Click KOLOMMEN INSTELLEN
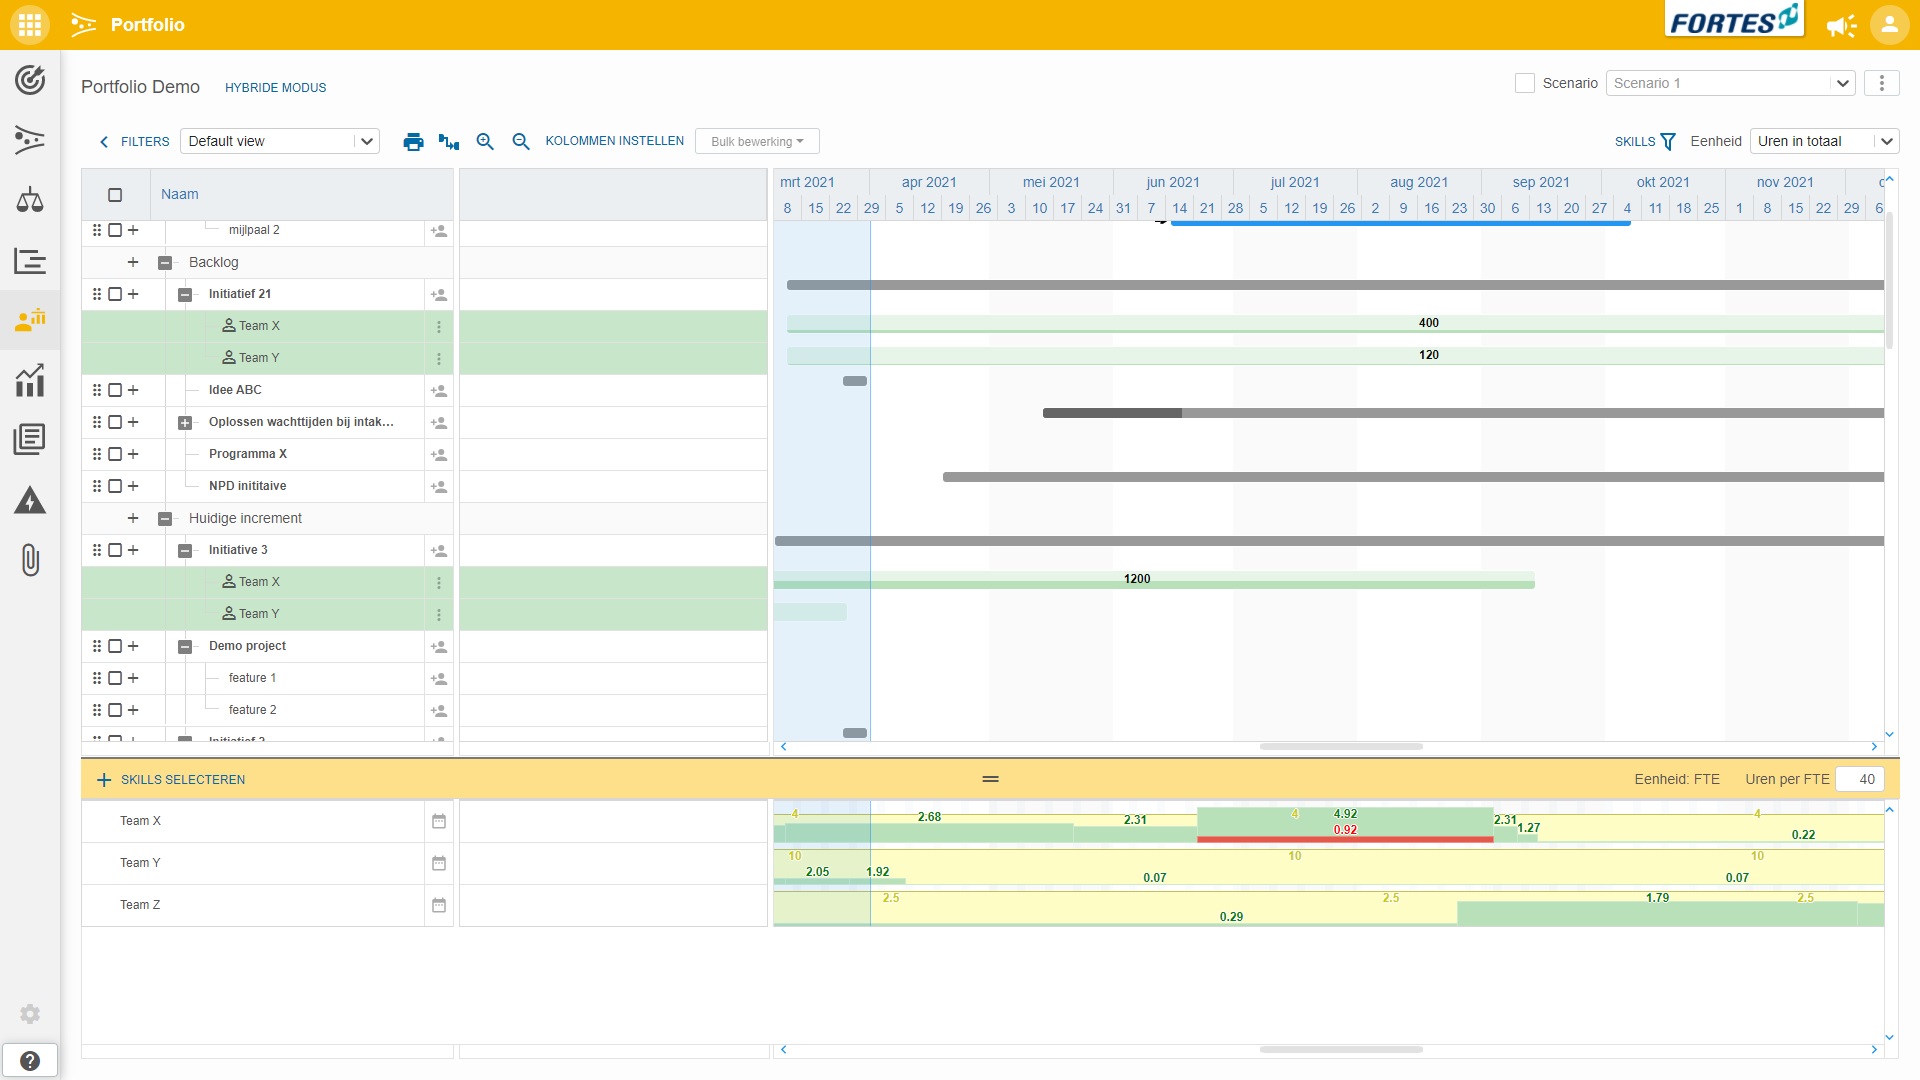 click(614, 141)
